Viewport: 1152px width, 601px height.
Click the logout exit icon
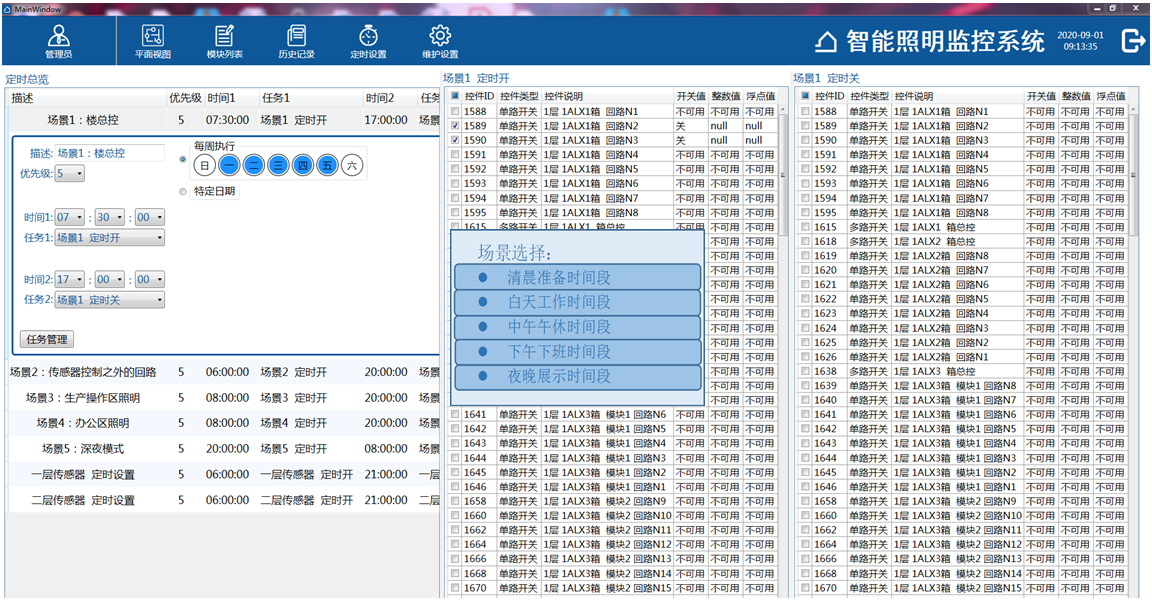pyautogui.click(x=1133, y=41)
